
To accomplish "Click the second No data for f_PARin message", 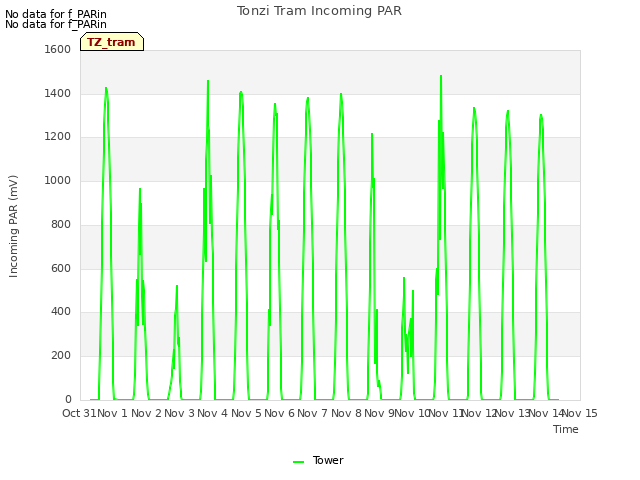I will [x=56, y=24].
